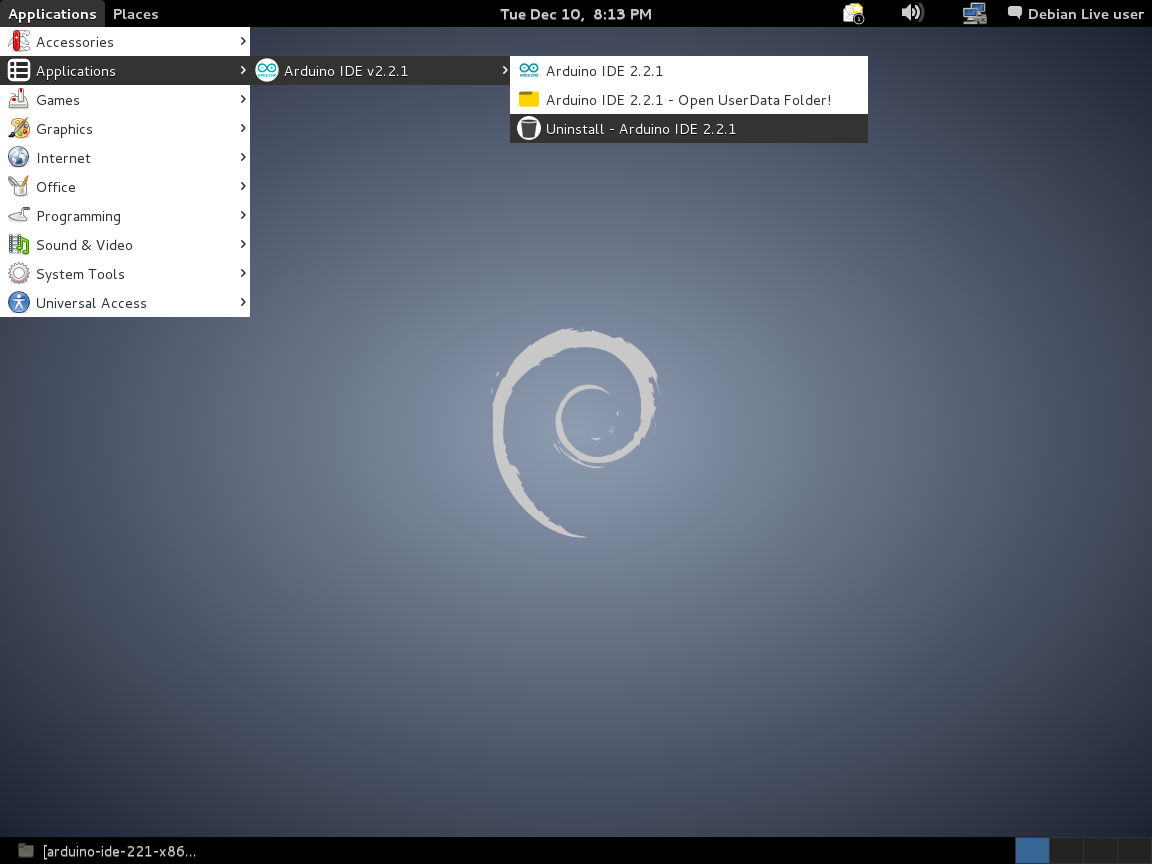Click the network connection icon in top panel

click(x=974, y=13)
